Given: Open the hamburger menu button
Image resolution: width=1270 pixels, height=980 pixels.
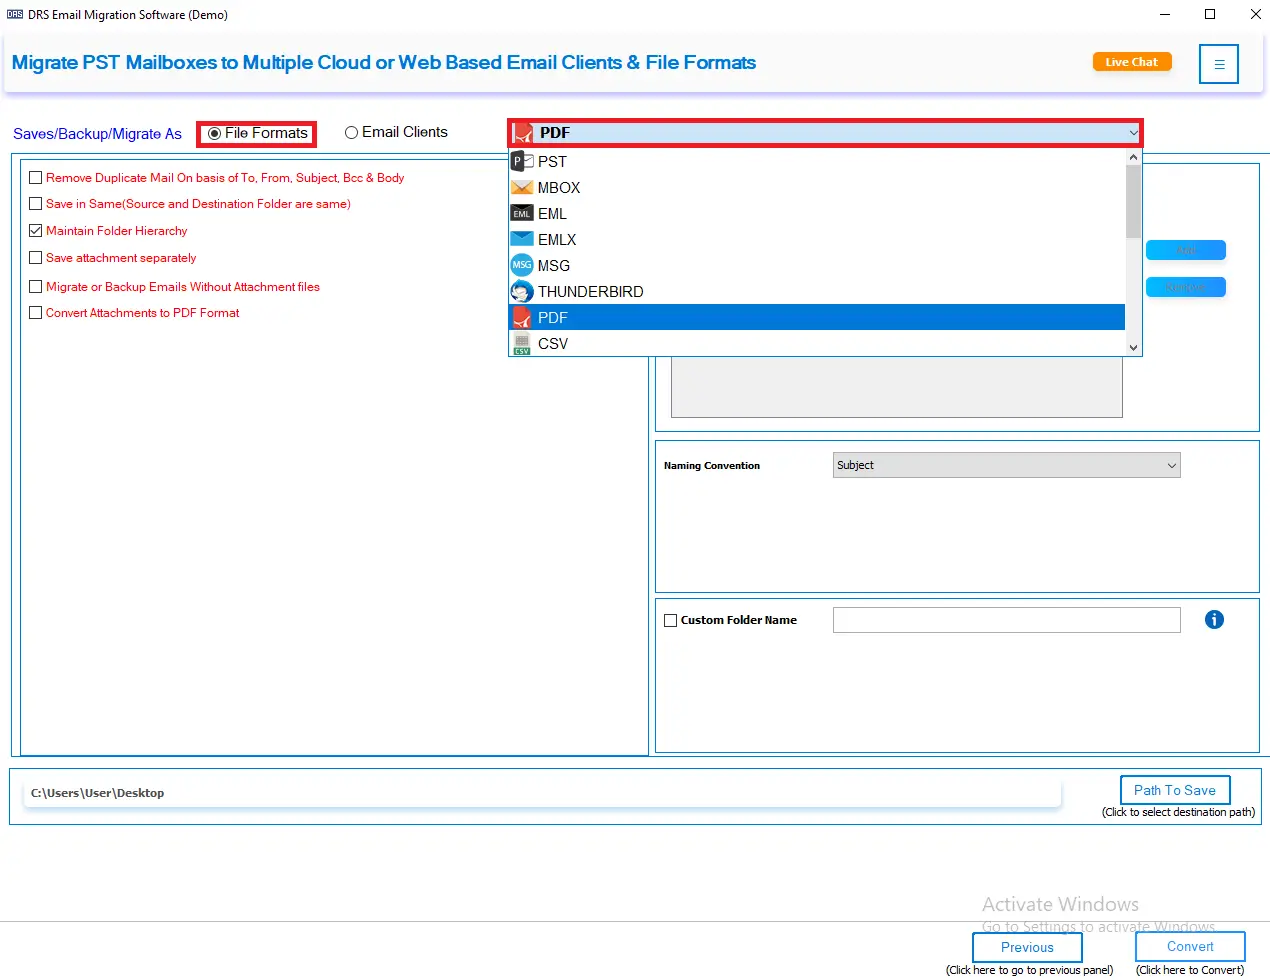Looking at the screenshot, I should (x=1219, y=64).
